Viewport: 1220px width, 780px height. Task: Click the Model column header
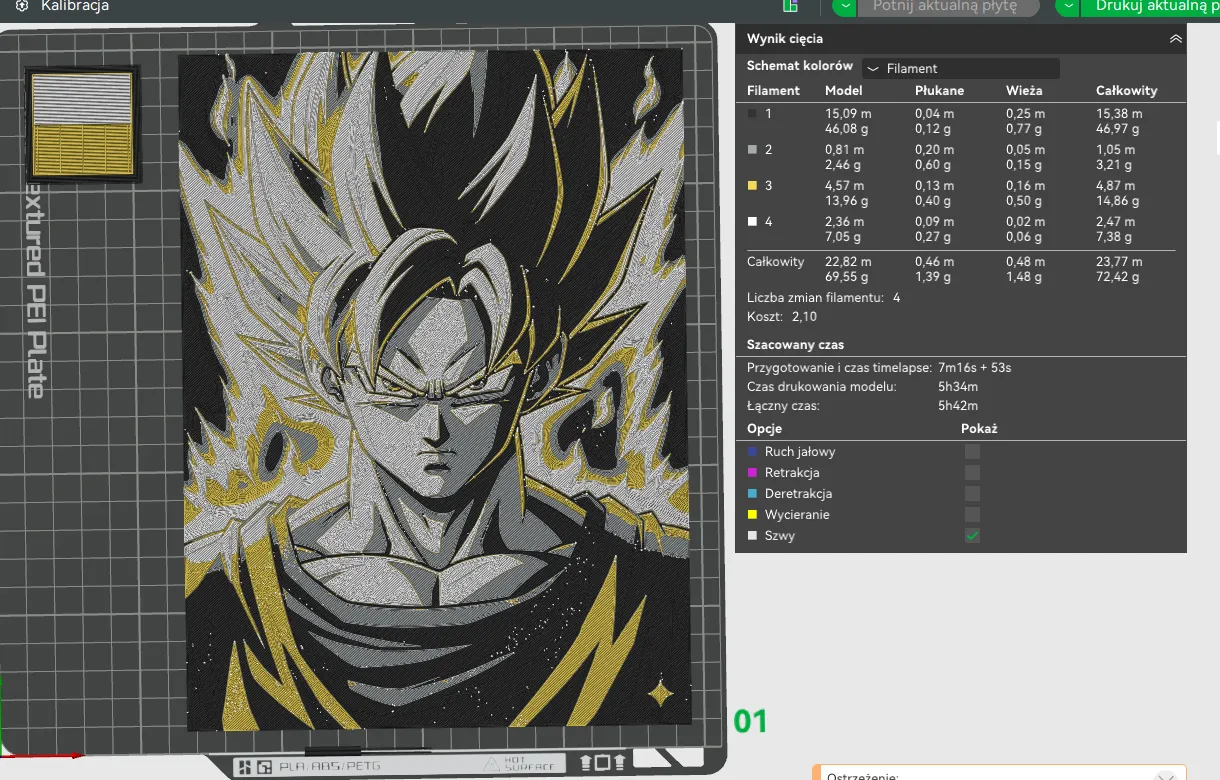[x=844, y=90]
